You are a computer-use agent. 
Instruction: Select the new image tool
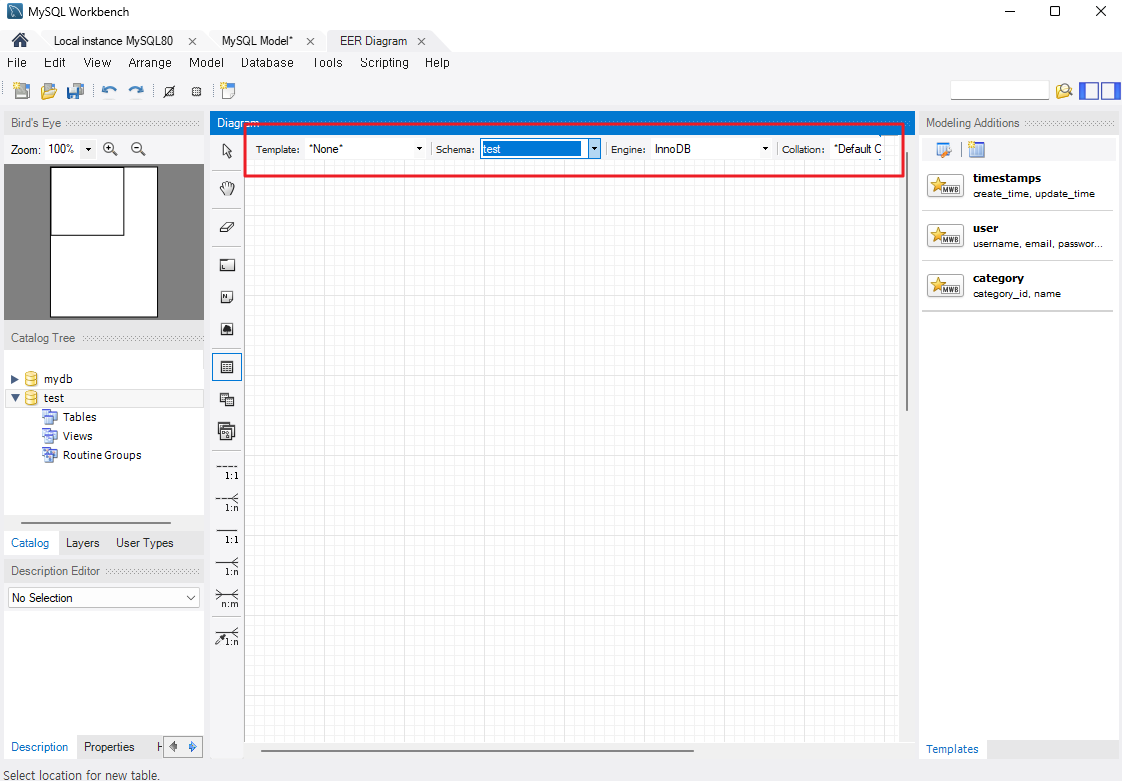(x=227, y=329)
